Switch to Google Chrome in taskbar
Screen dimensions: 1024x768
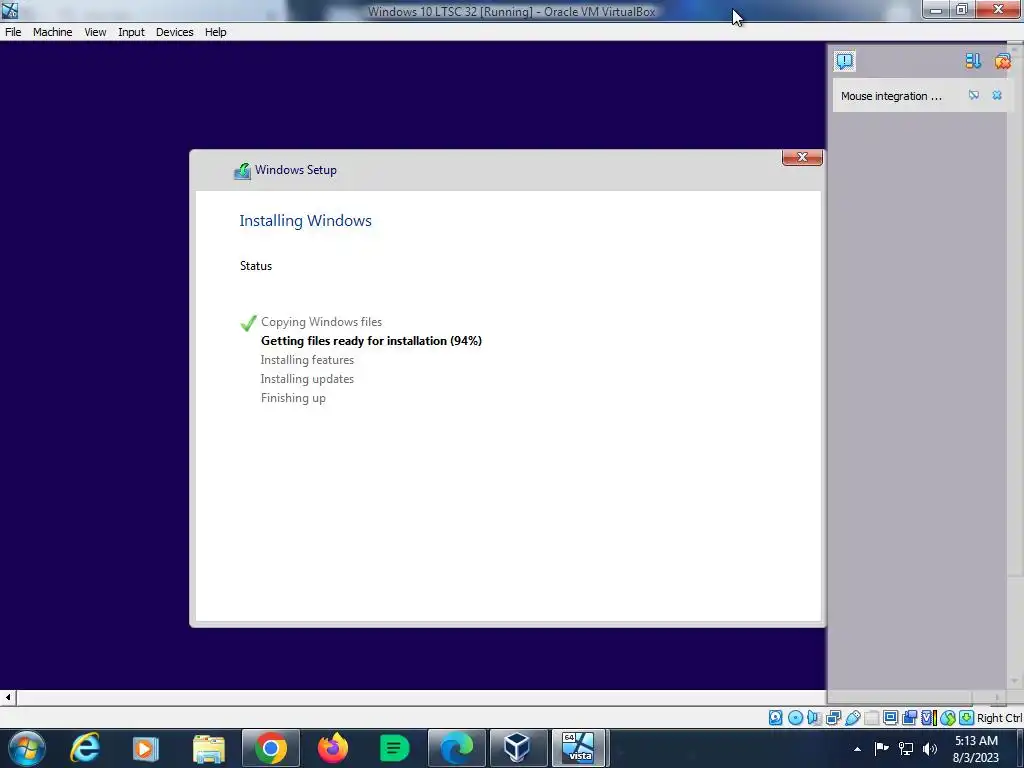click(270, 748)
